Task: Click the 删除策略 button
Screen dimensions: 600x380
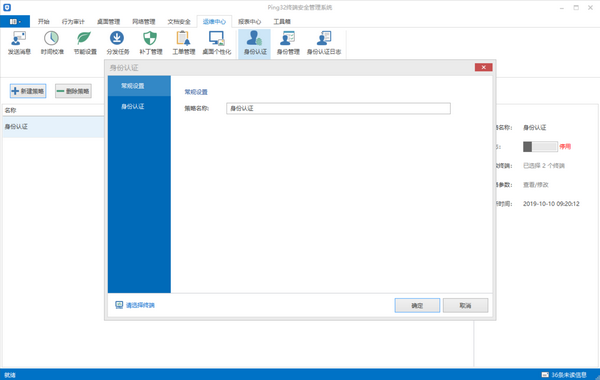Action: point(73,91)
